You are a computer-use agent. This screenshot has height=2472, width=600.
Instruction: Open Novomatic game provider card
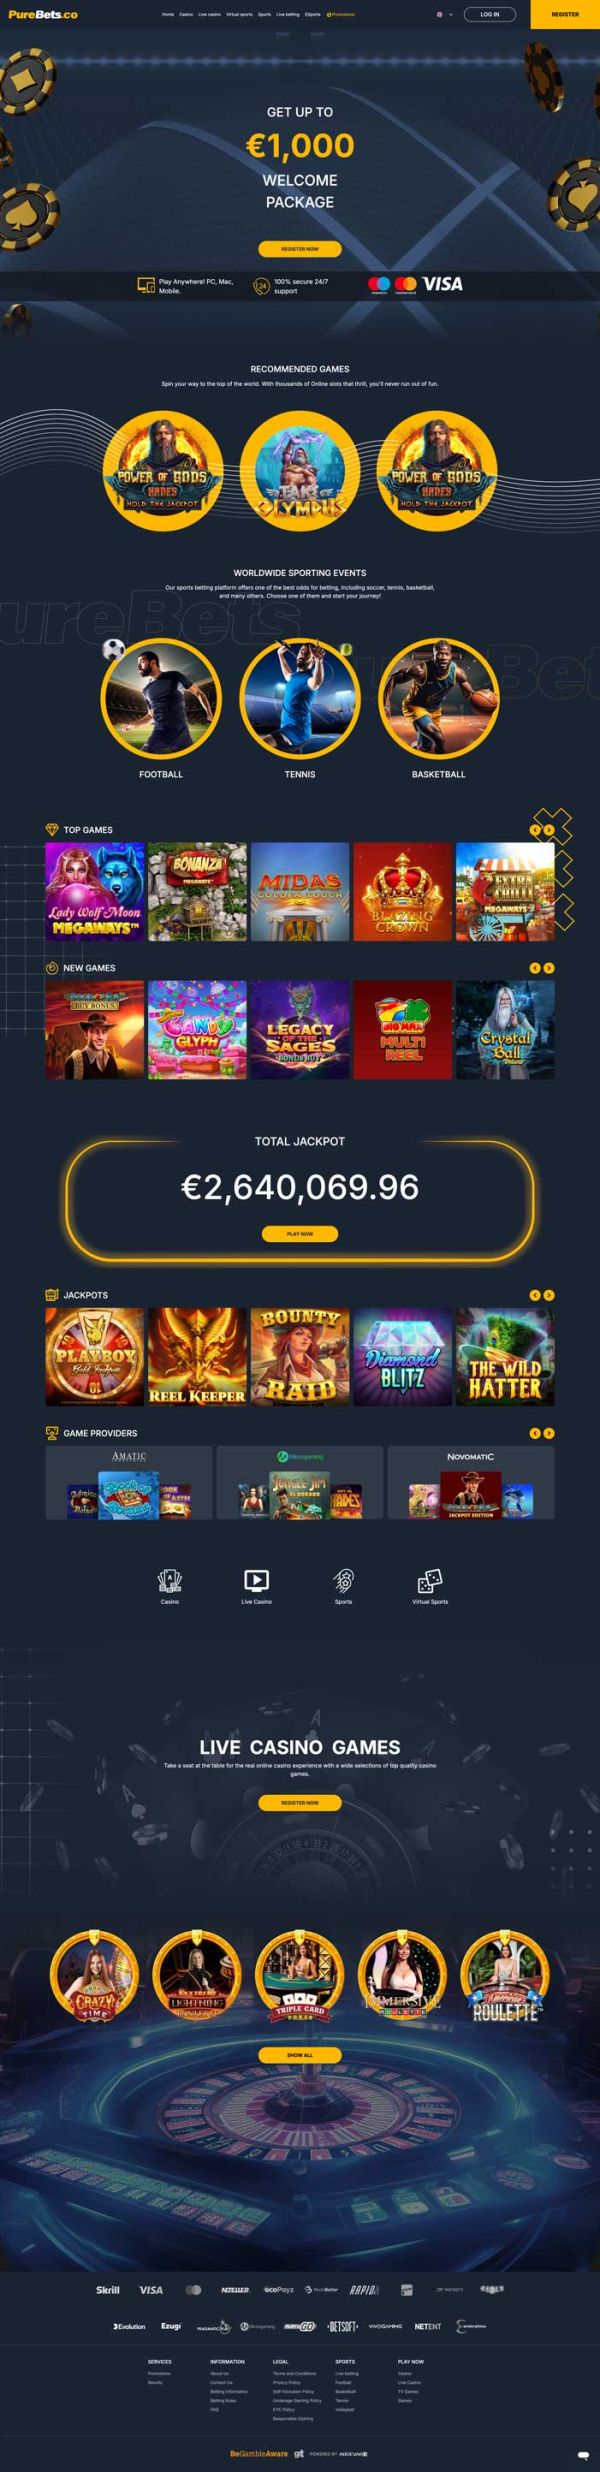[471, 1483]
